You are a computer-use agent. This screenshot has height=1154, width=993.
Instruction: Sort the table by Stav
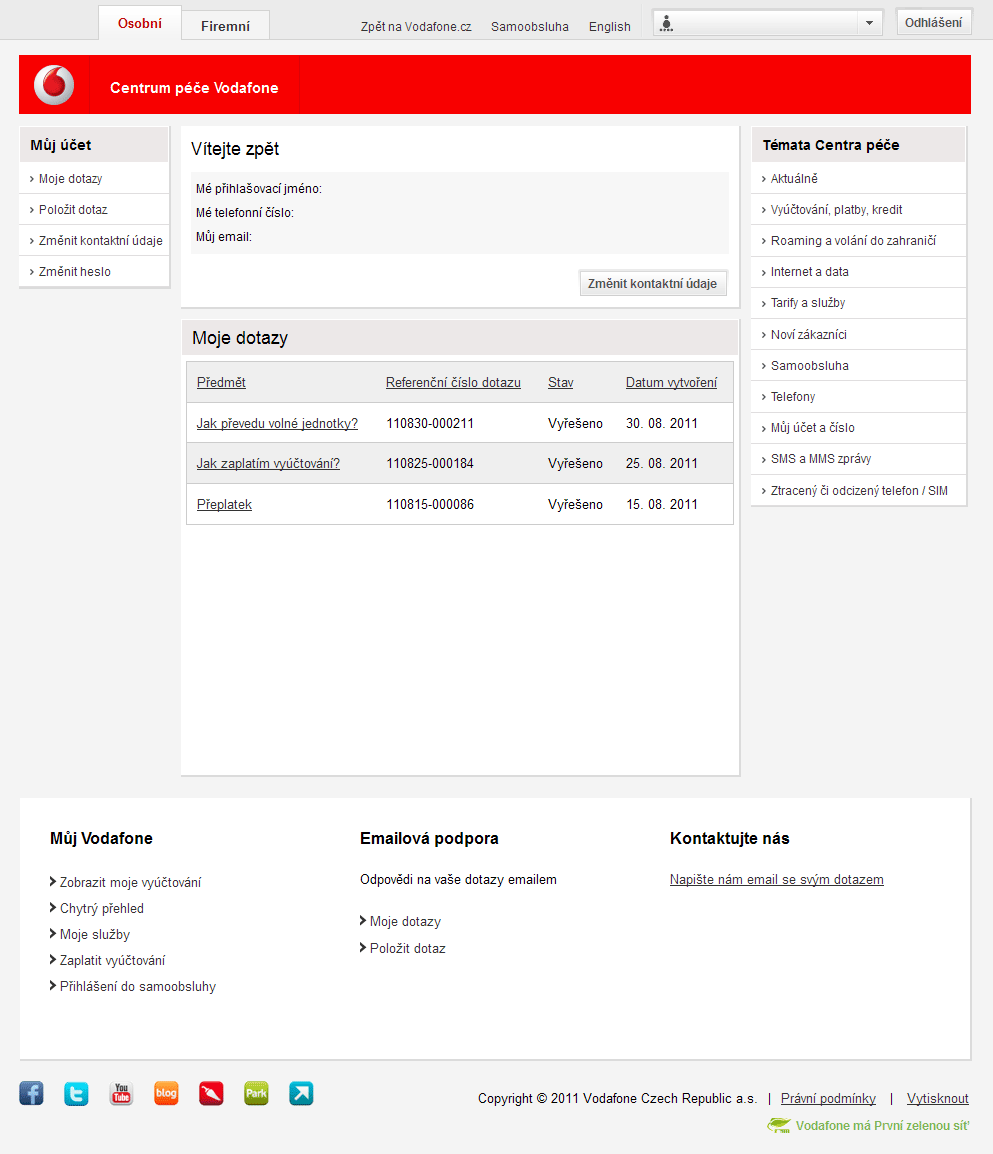[x=560, y=383]
